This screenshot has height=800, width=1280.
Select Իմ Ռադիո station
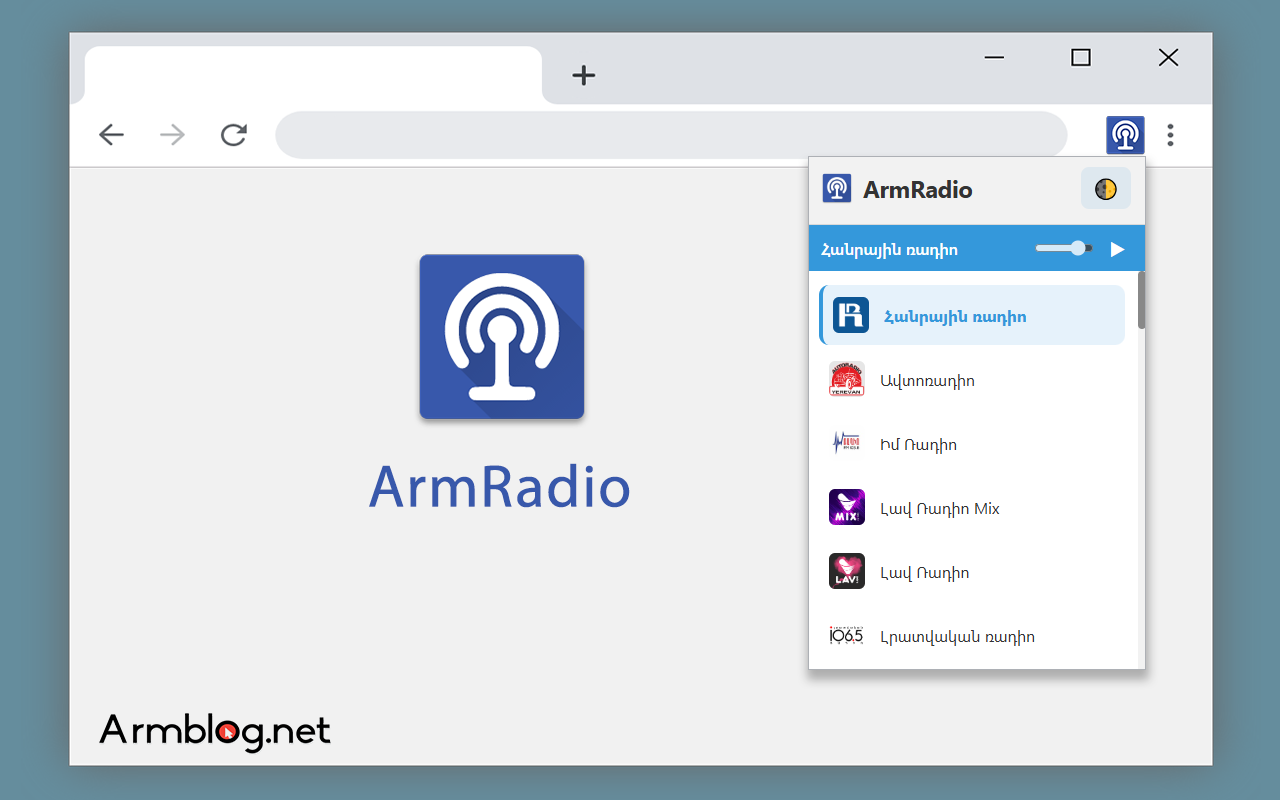pos(972,444)
